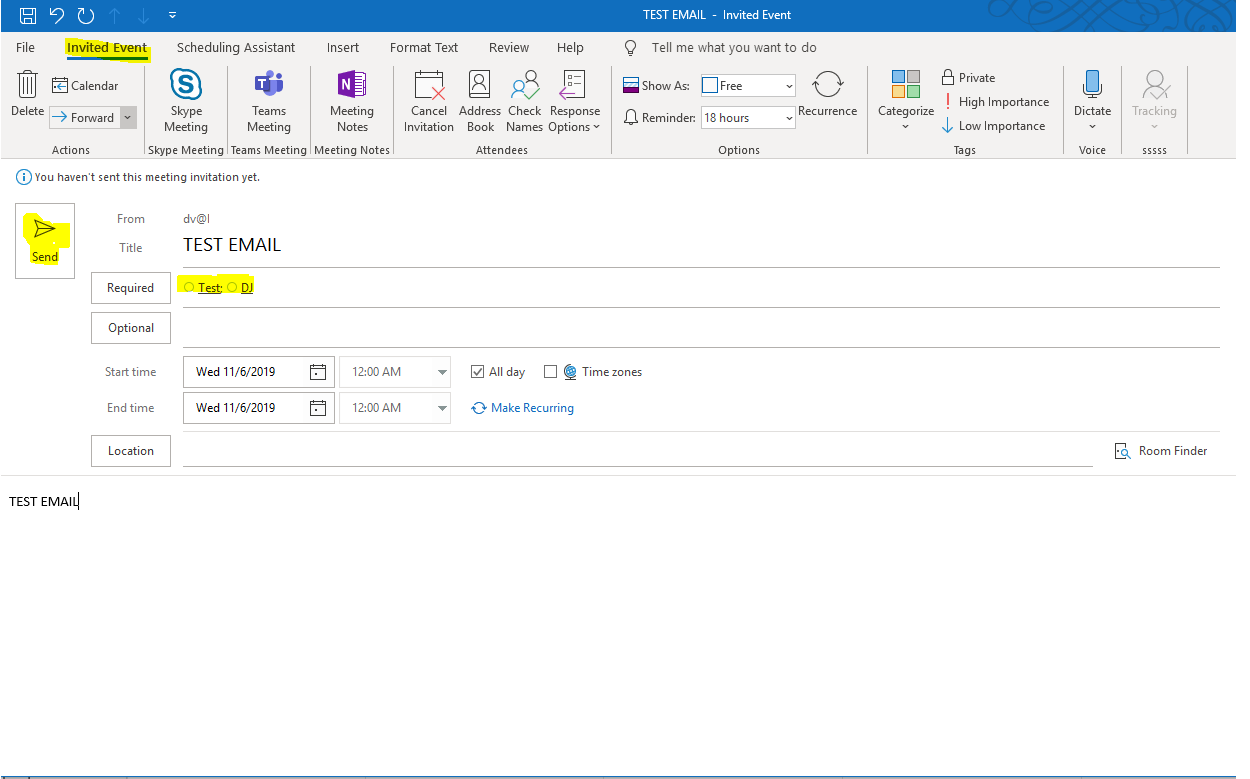The width and height of the screenshot is (1250, 779).
Task: Open the Room Finder
Action: 1161,451
